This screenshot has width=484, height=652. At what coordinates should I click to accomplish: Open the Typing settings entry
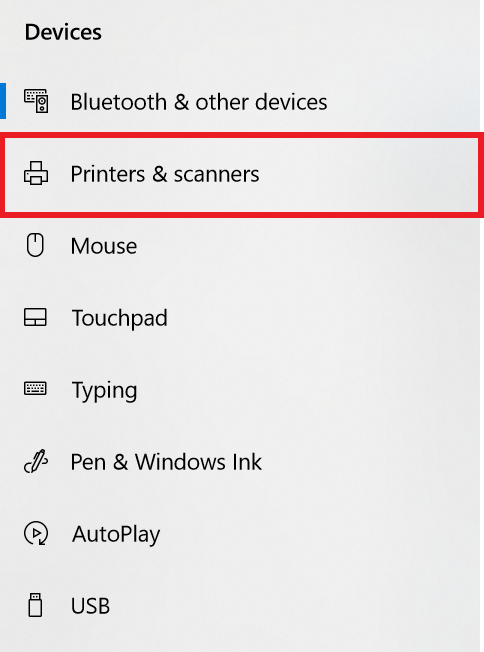click(x=240, y=389)
